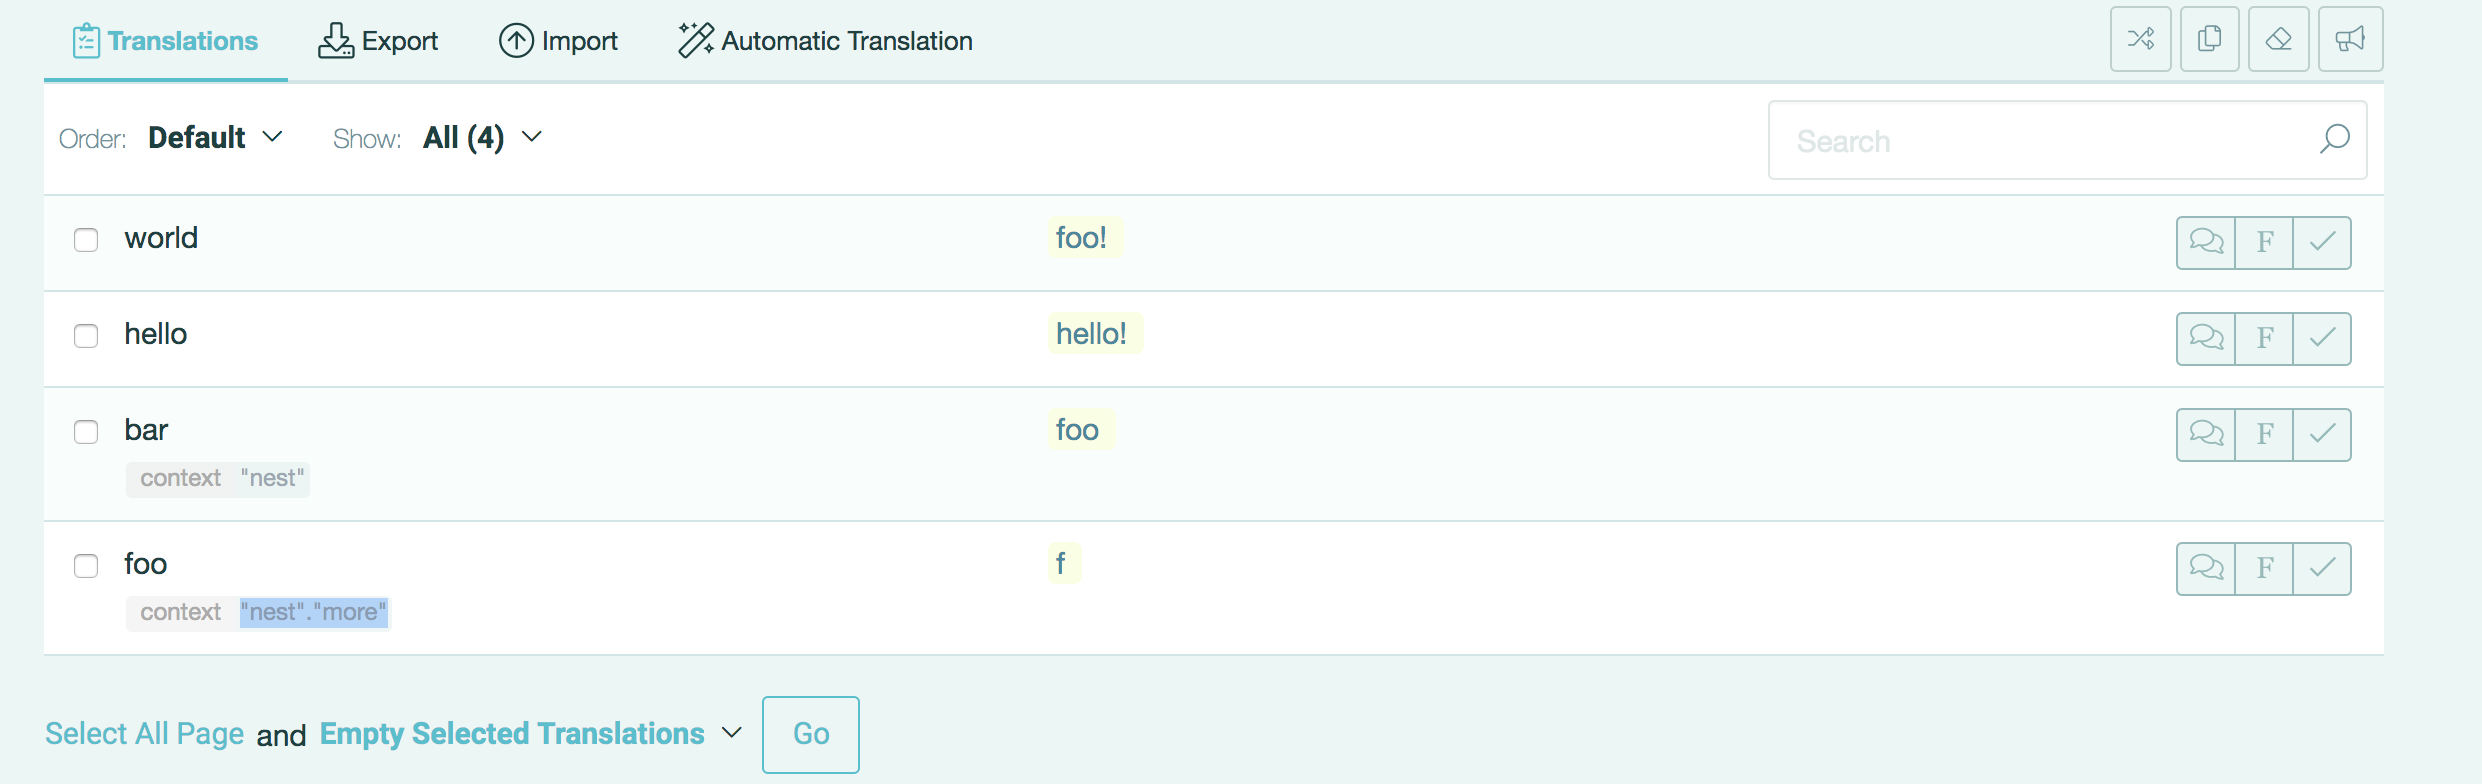Open the Automatic Translation tab
Screen dimensions: 2482x784
[825, 41]
